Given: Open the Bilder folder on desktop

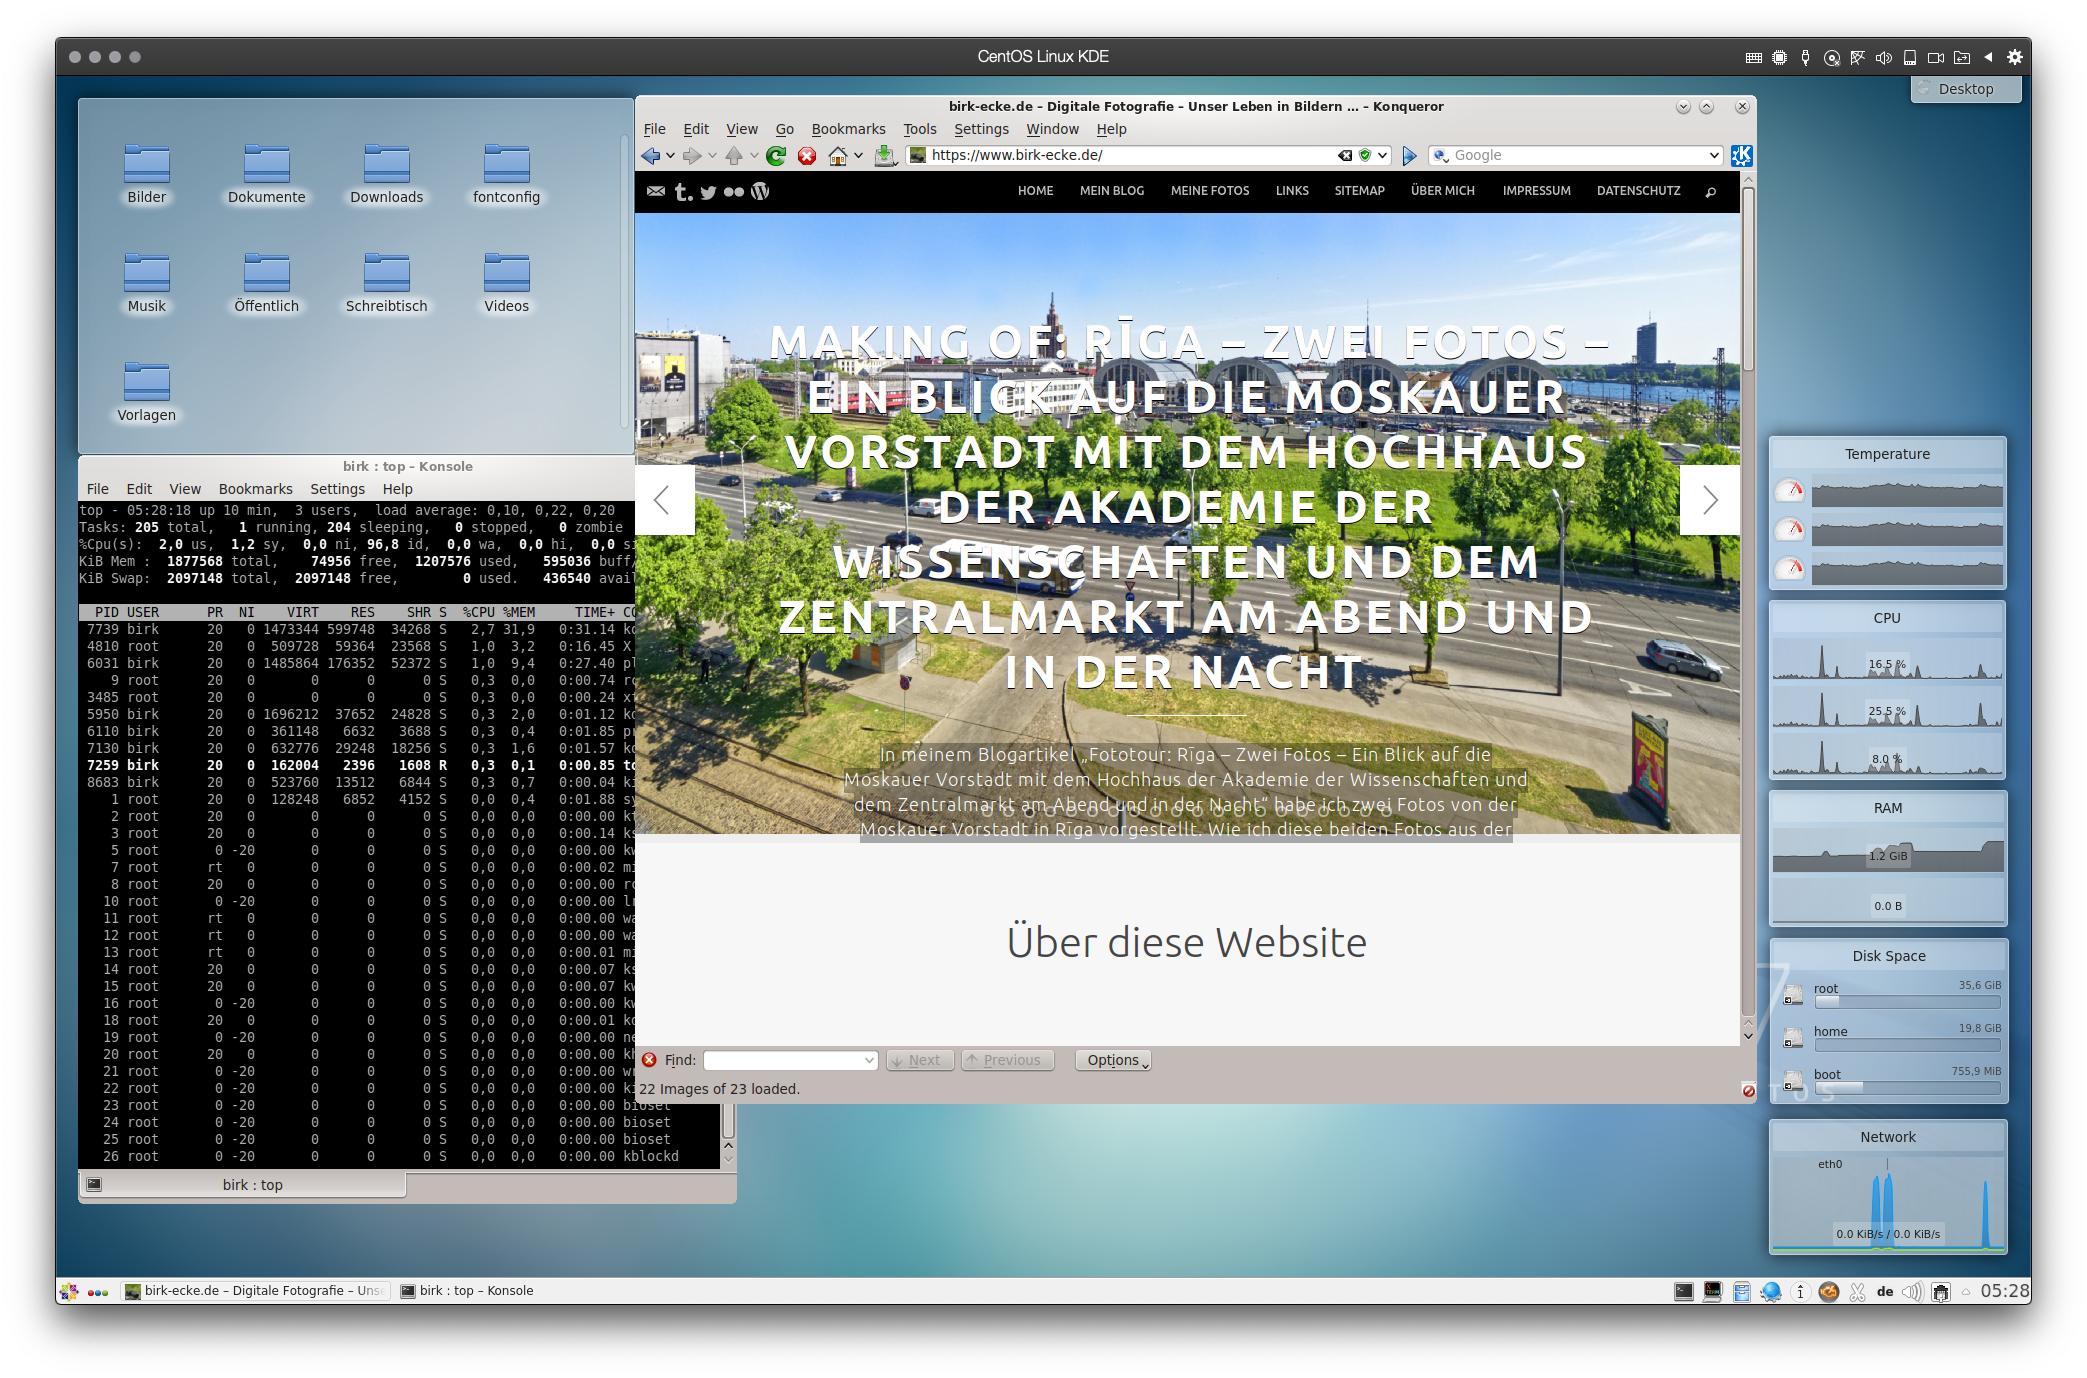Looking at the screenshot, I should click(146, 175).
